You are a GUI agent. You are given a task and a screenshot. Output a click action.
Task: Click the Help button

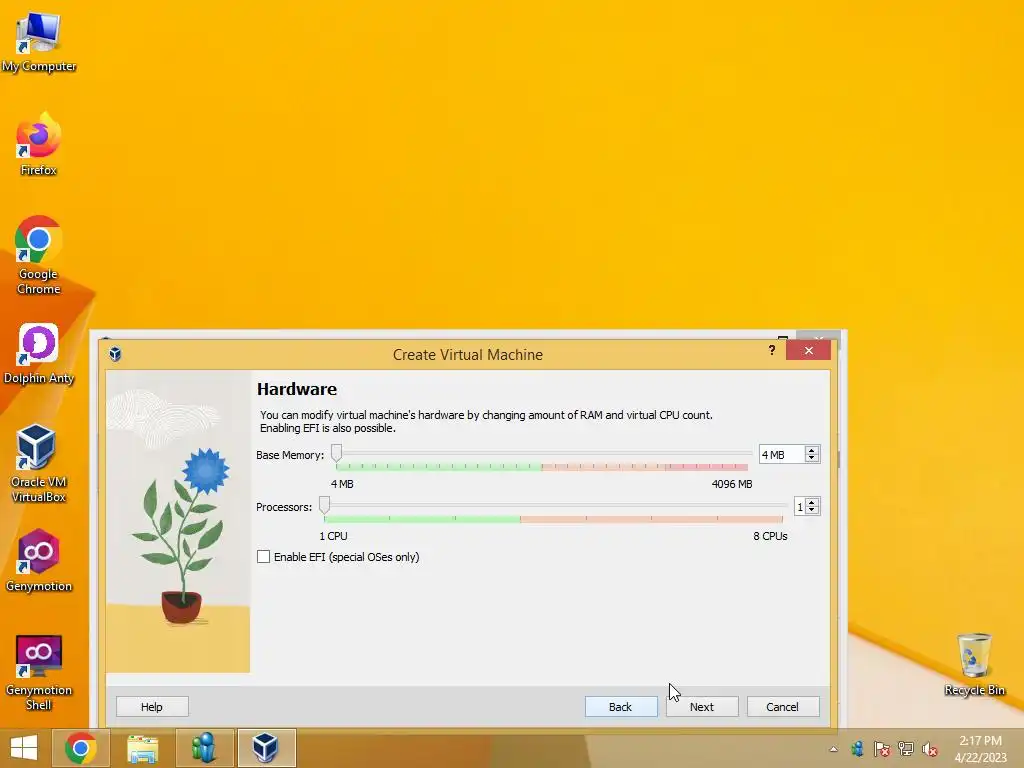pyautogui.click(x=152, y=707)
